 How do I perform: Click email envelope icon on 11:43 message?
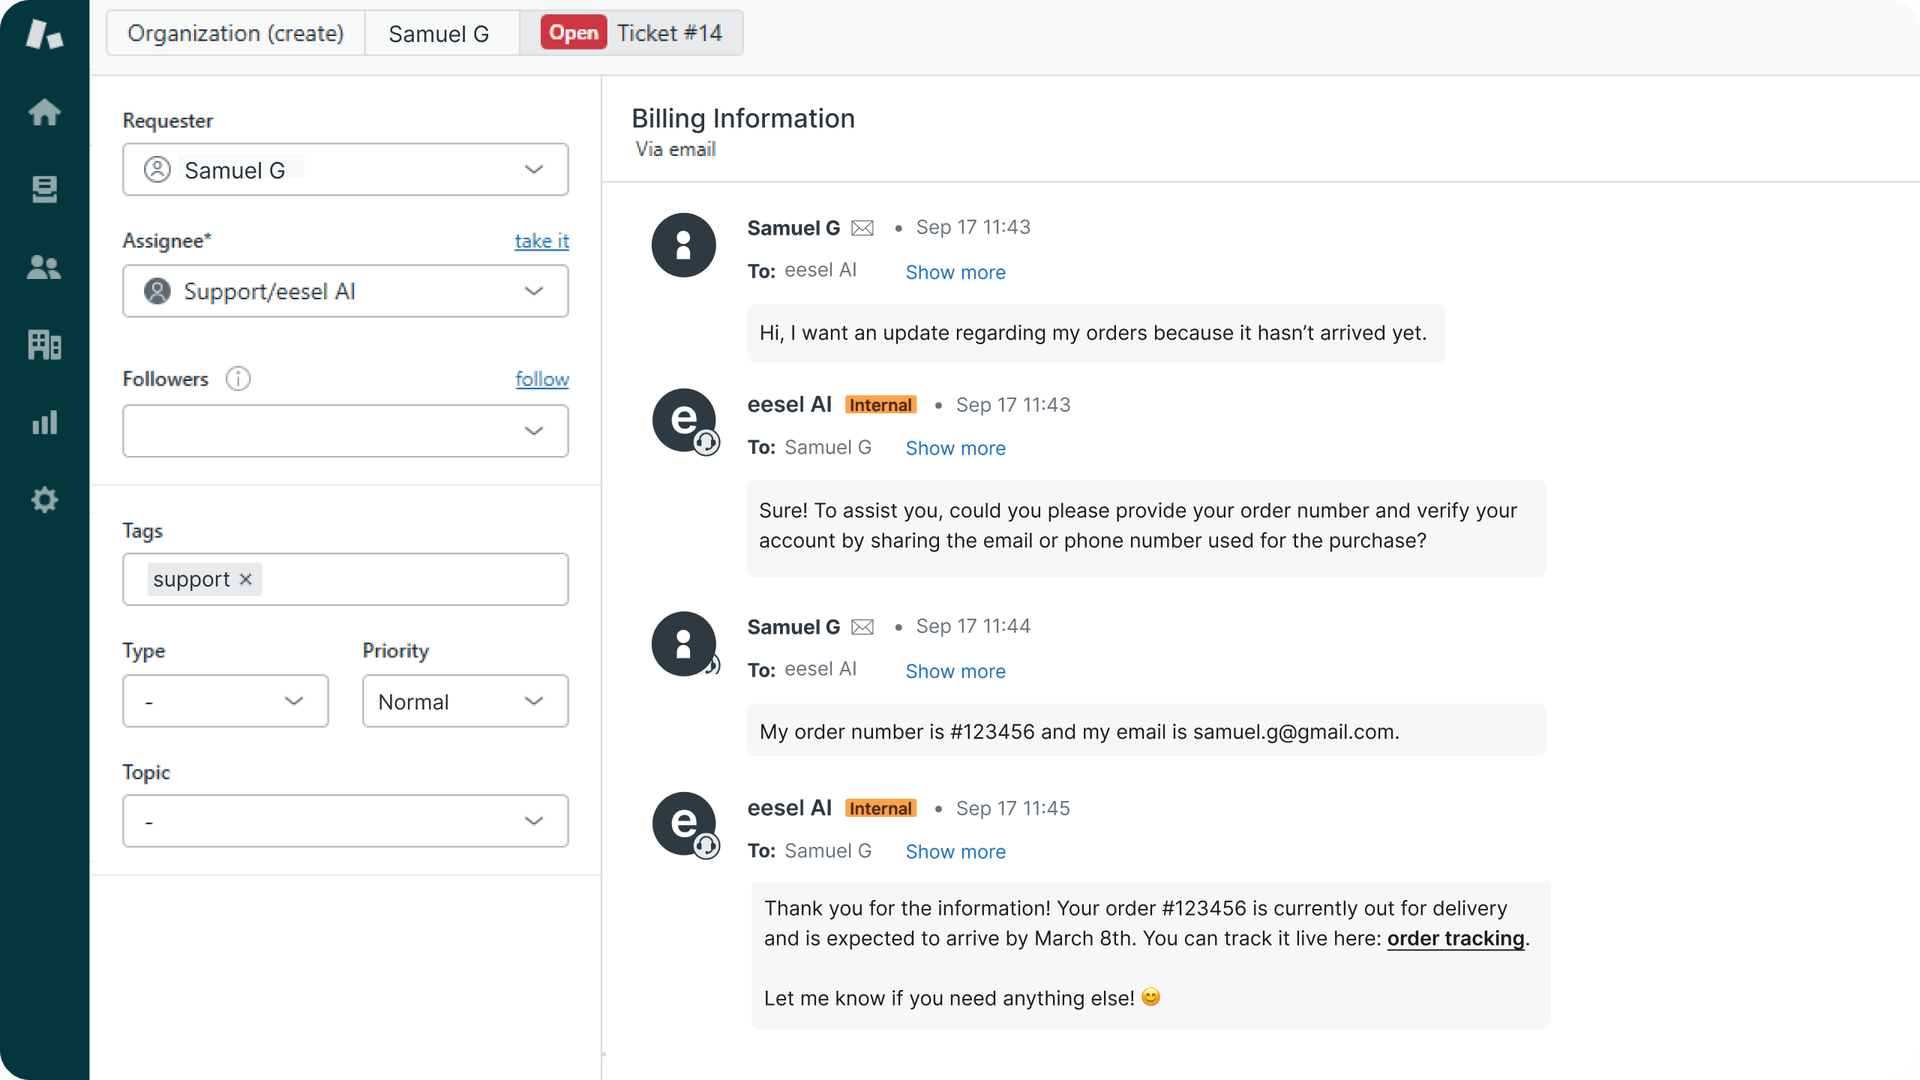tap(862, 229)
